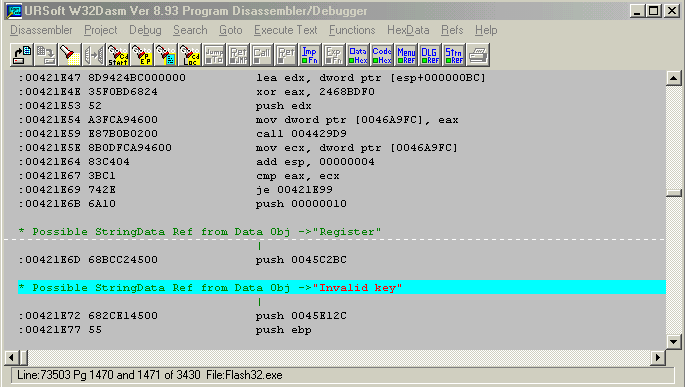The width and height of the screenshot is (685, 387).
Task: Open the HexData menu
Action: click(408, 30)
